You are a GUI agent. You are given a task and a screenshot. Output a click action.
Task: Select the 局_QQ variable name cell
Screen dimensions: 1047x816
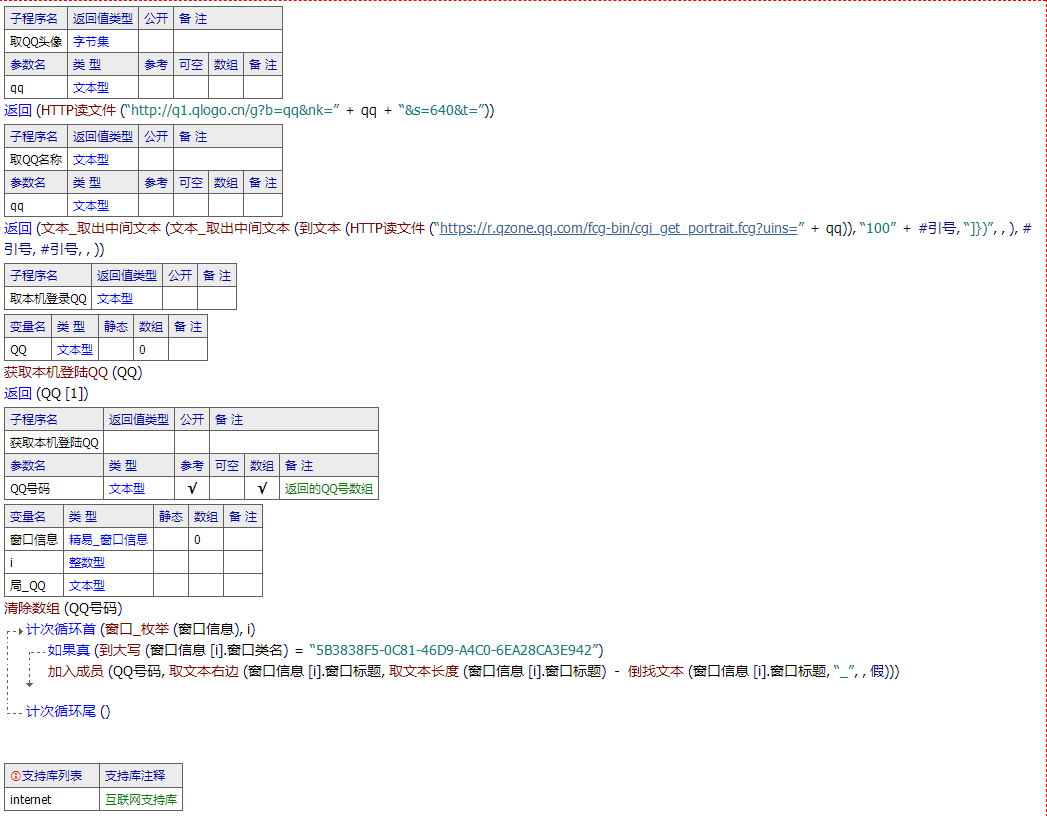coord(28,586)
